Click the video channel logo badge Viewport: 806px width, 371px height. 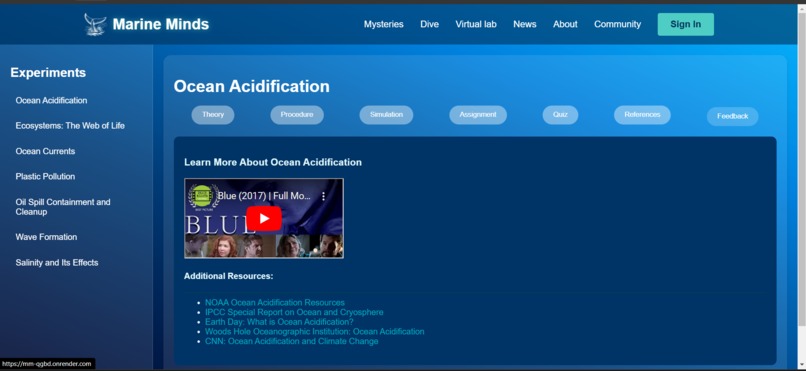tap(203, 197)
